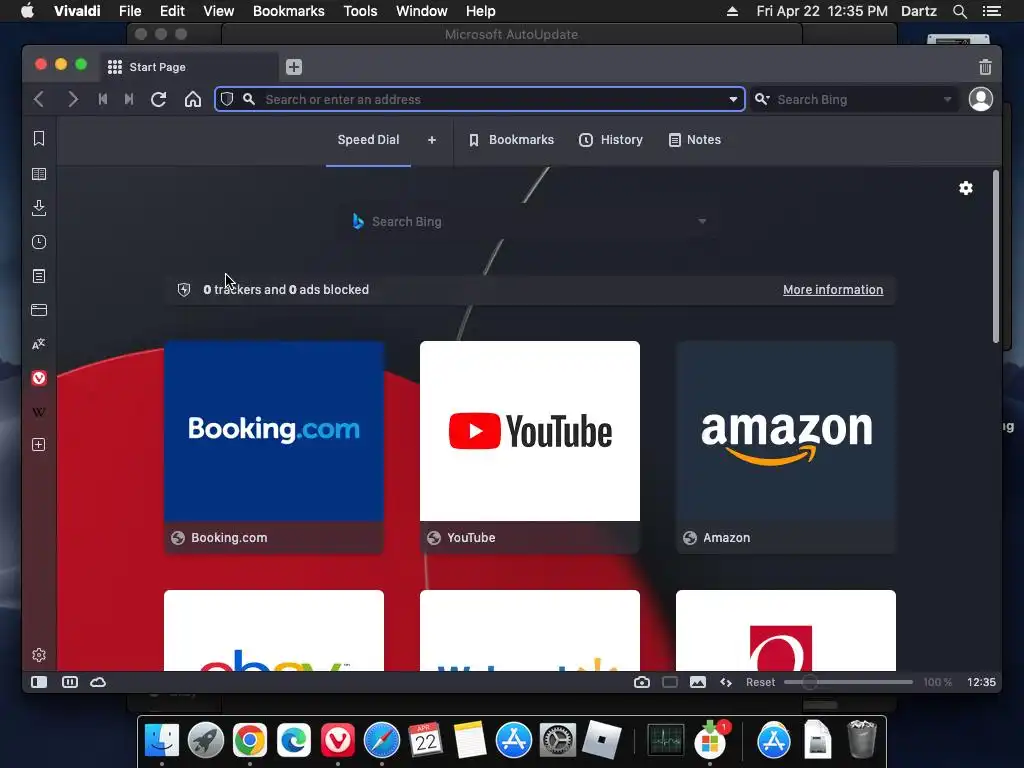This screenshot has height=768, width=1024.
Task: Open the Booking.com speed dial
Action: (274, 447)
